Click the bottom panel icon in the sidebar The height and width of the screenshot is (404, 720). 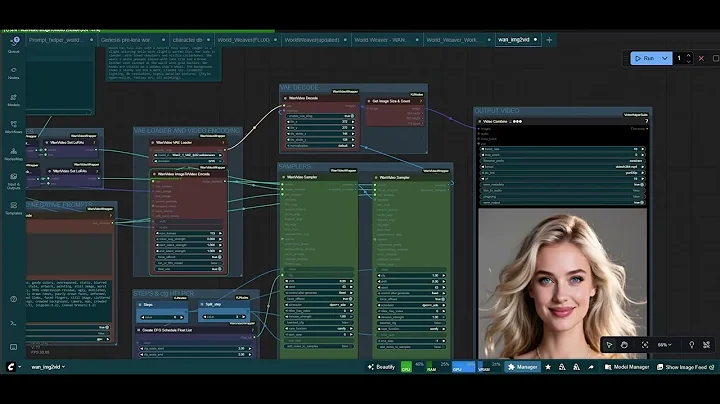(x=14, y=347)
